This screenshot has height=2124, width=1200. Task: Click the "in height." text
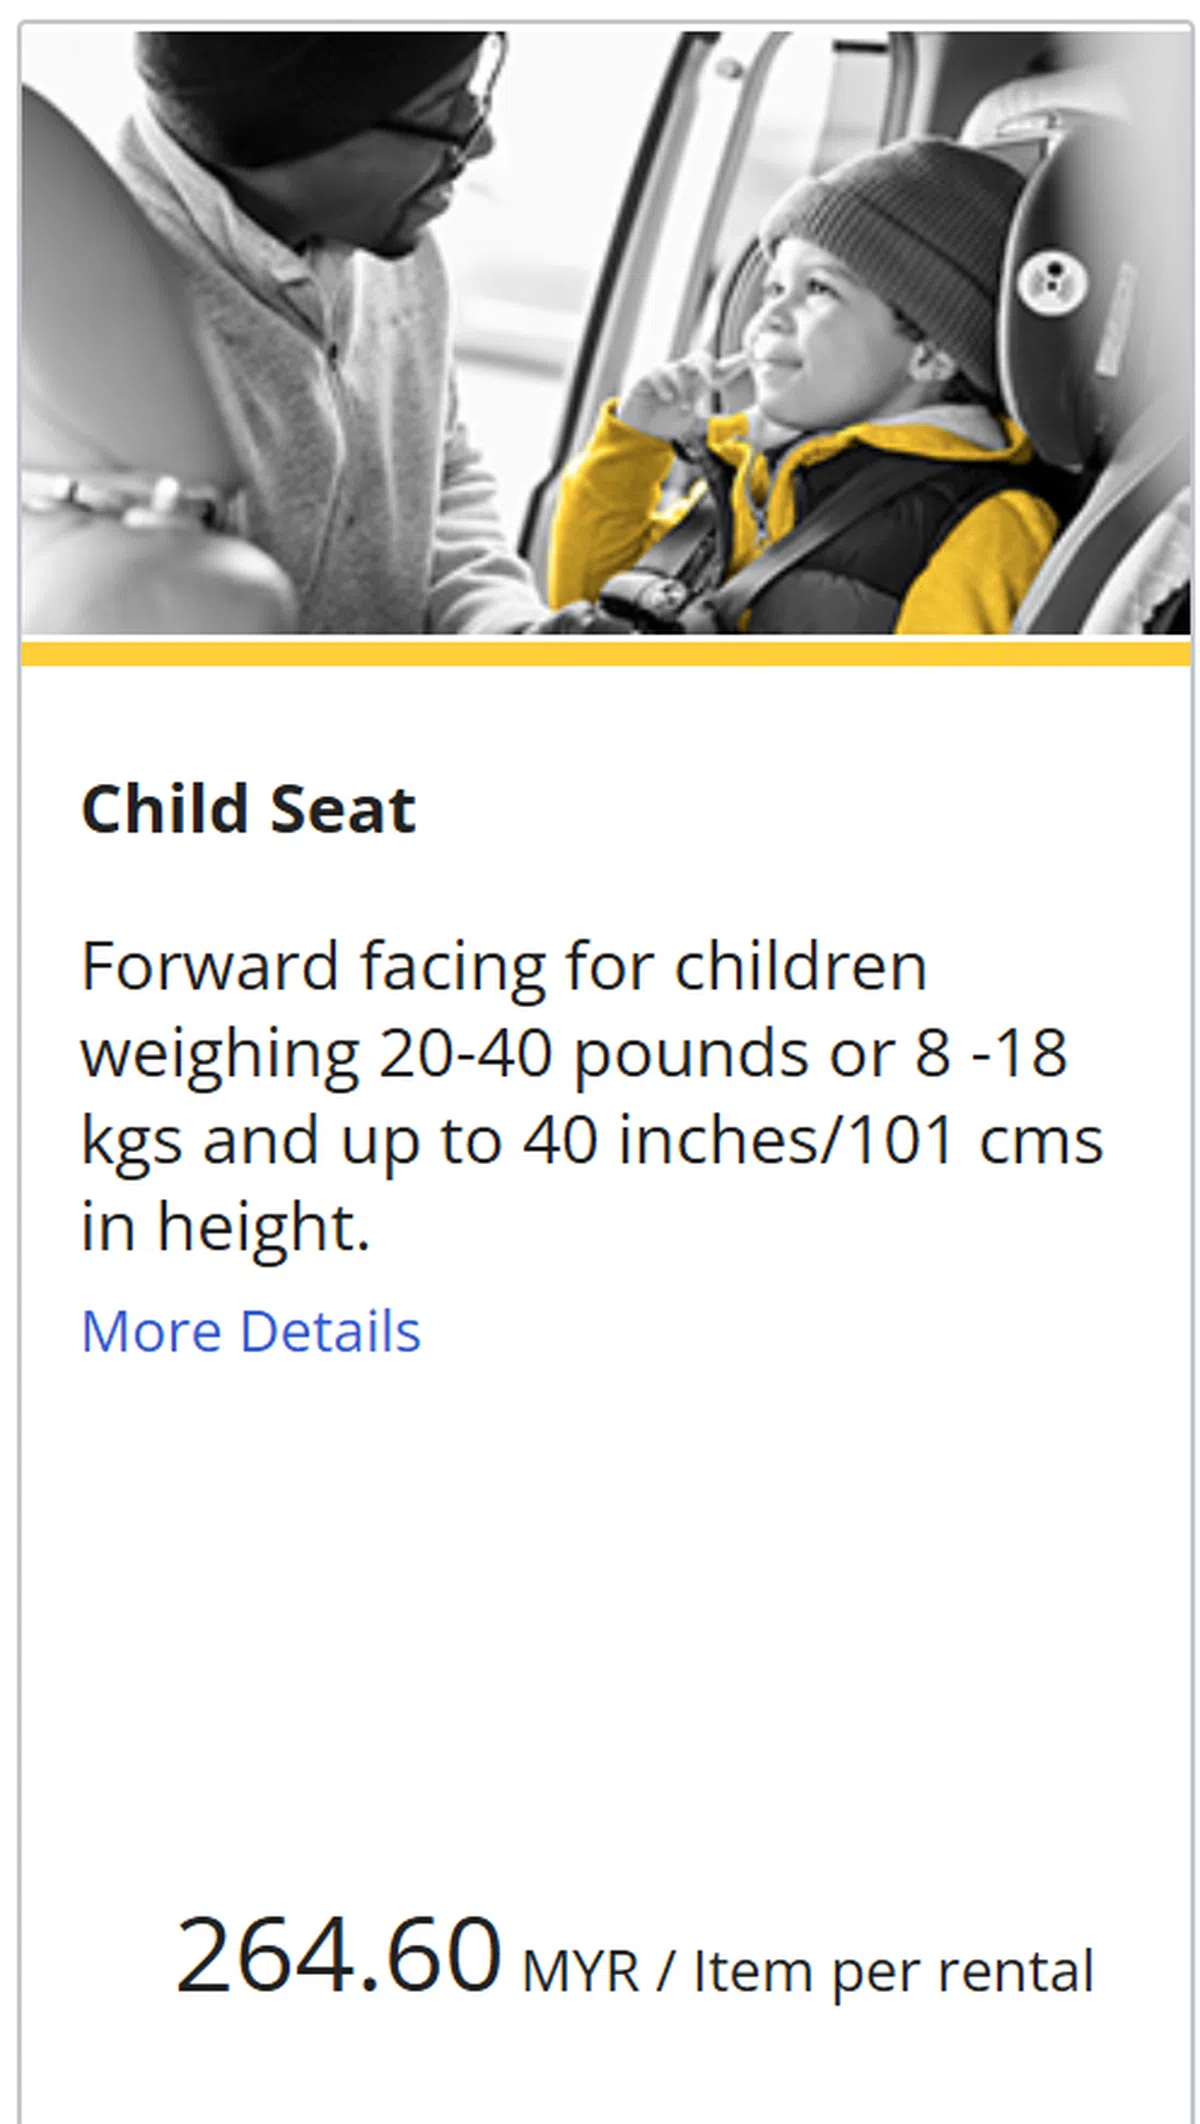tap(225, 1227)
